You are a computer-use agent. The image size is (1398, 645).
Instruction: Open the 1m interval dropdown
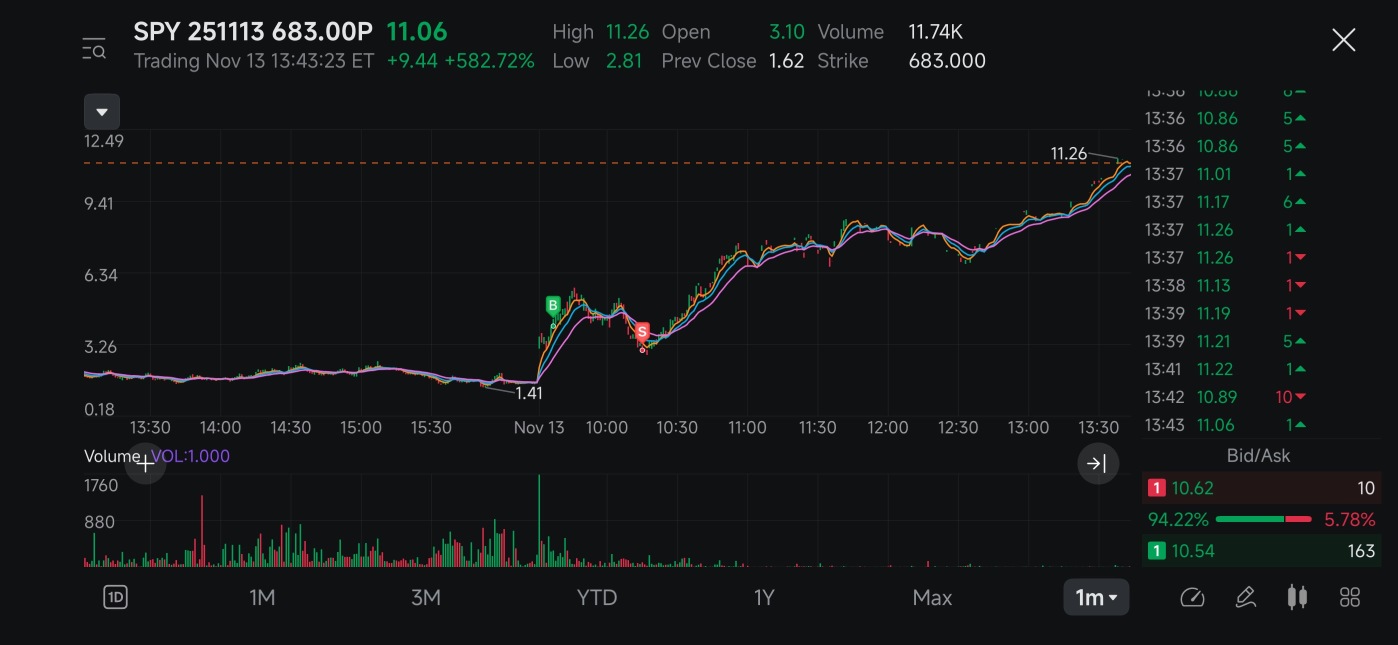[x=1096, y=598]
